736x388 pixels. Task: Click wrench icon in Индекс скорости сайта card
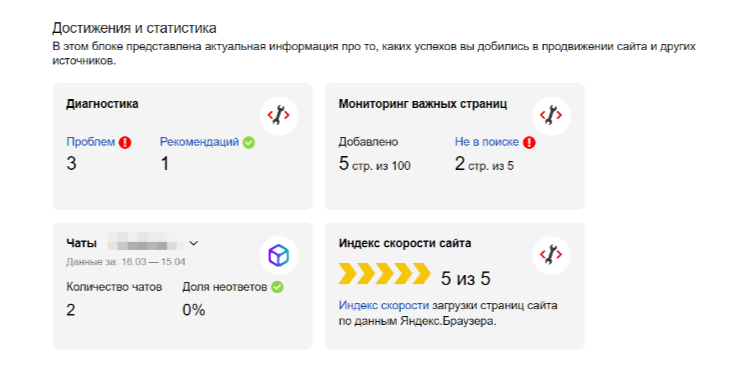[x=551, y=255]
